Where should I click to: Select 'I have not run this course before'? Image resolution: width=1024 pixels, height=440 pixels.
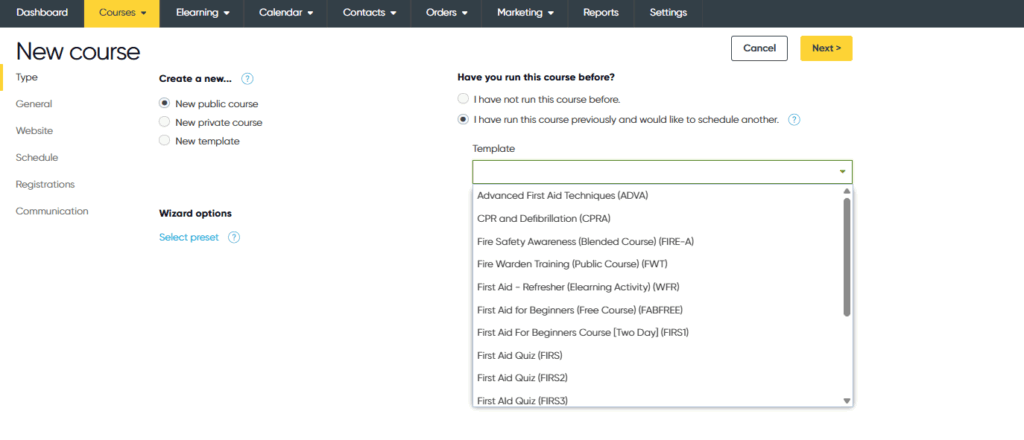[463, 99]
